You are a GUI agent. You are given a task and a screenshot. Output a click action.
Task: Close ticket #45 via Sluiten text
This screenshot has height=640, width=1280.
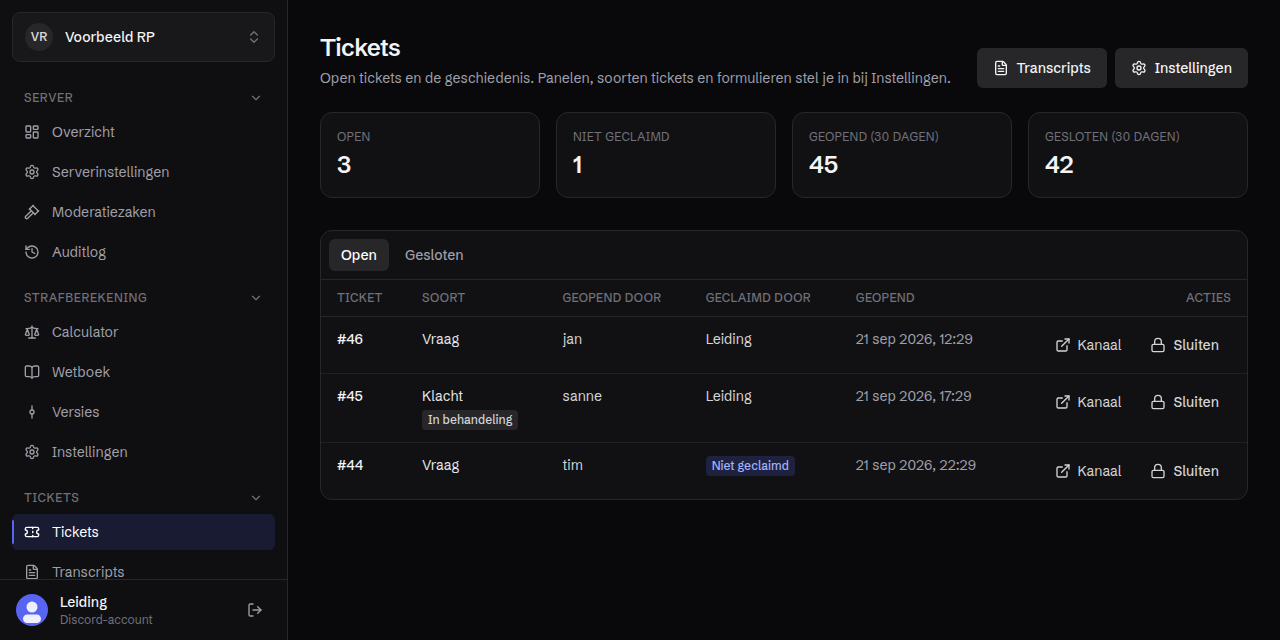[x=1196, y=402]
